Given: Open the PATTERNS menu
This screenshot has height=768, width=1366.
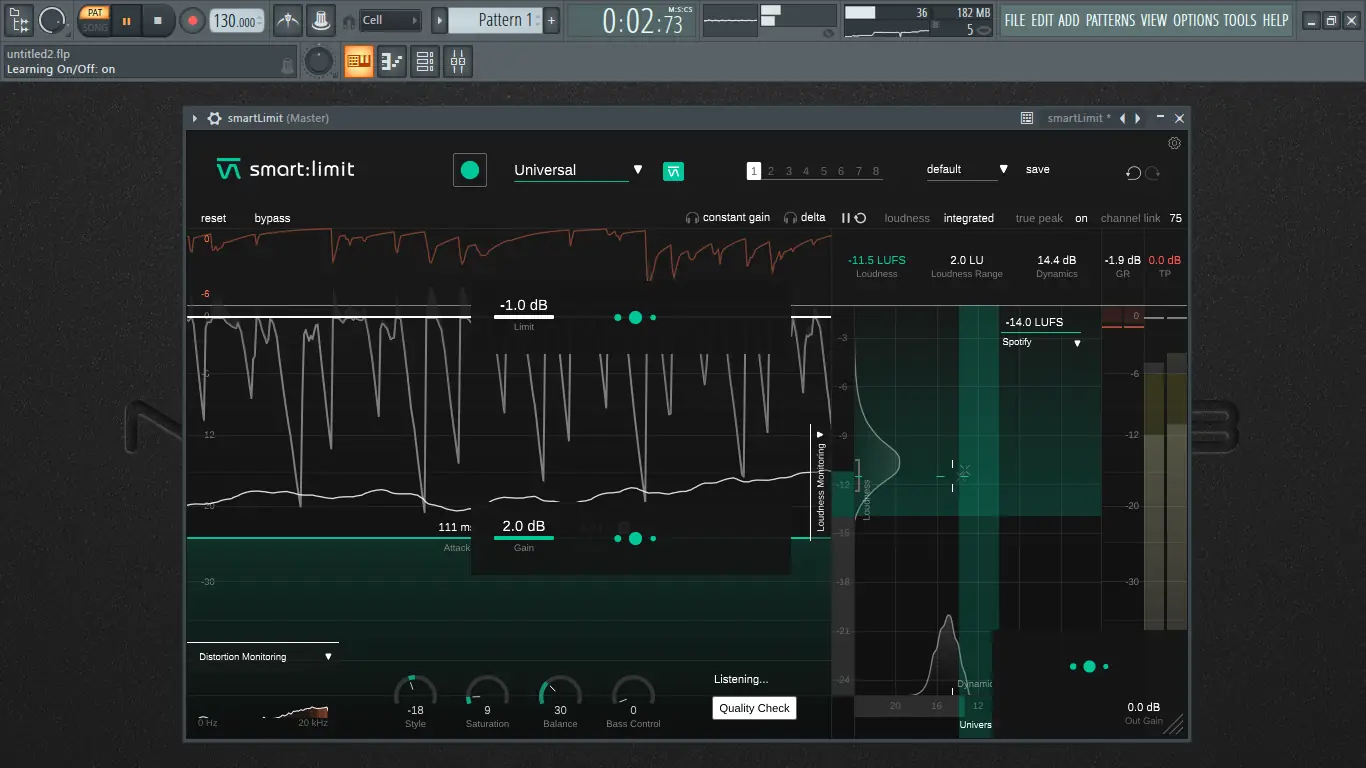Looking at the screenshot, I should (x=1111, y=20).
